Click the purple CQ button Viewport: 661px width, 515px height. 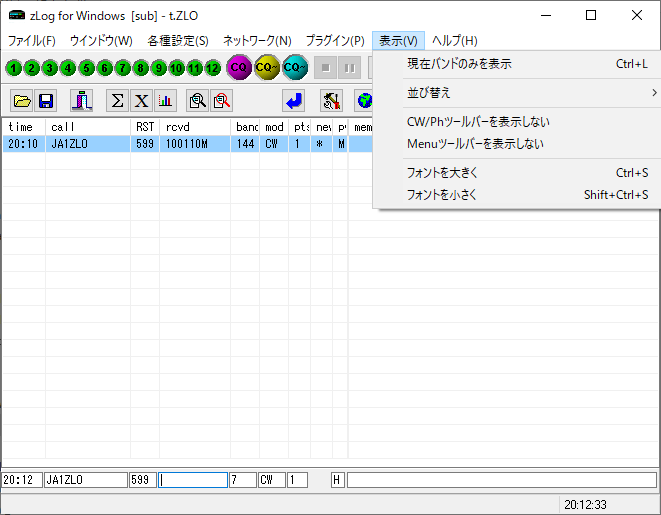(x=239, y=67)
